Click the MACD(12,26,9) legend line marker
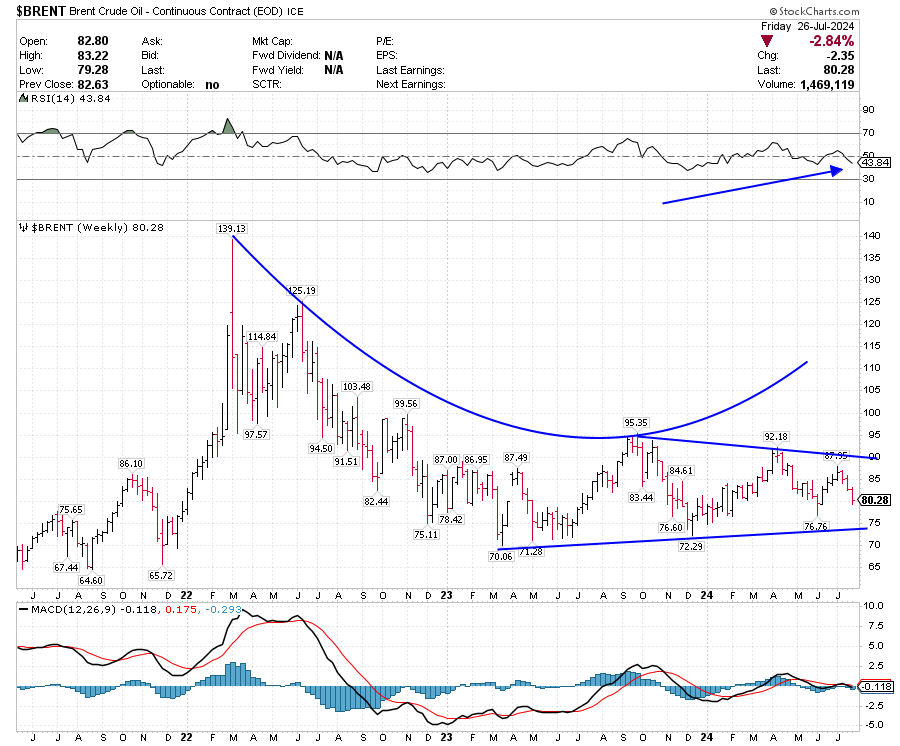Viewport: 900px width, 746px height. 24,609
